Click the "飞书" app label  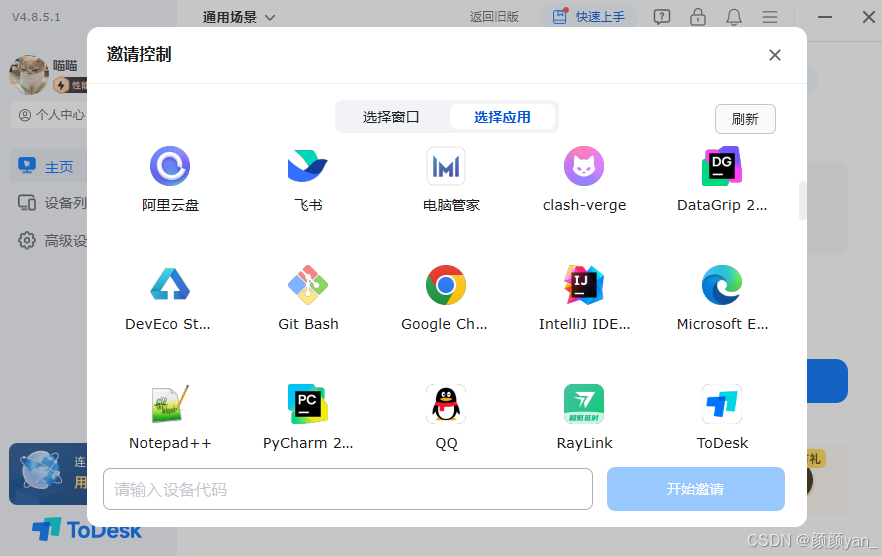(x=308, y=205)
